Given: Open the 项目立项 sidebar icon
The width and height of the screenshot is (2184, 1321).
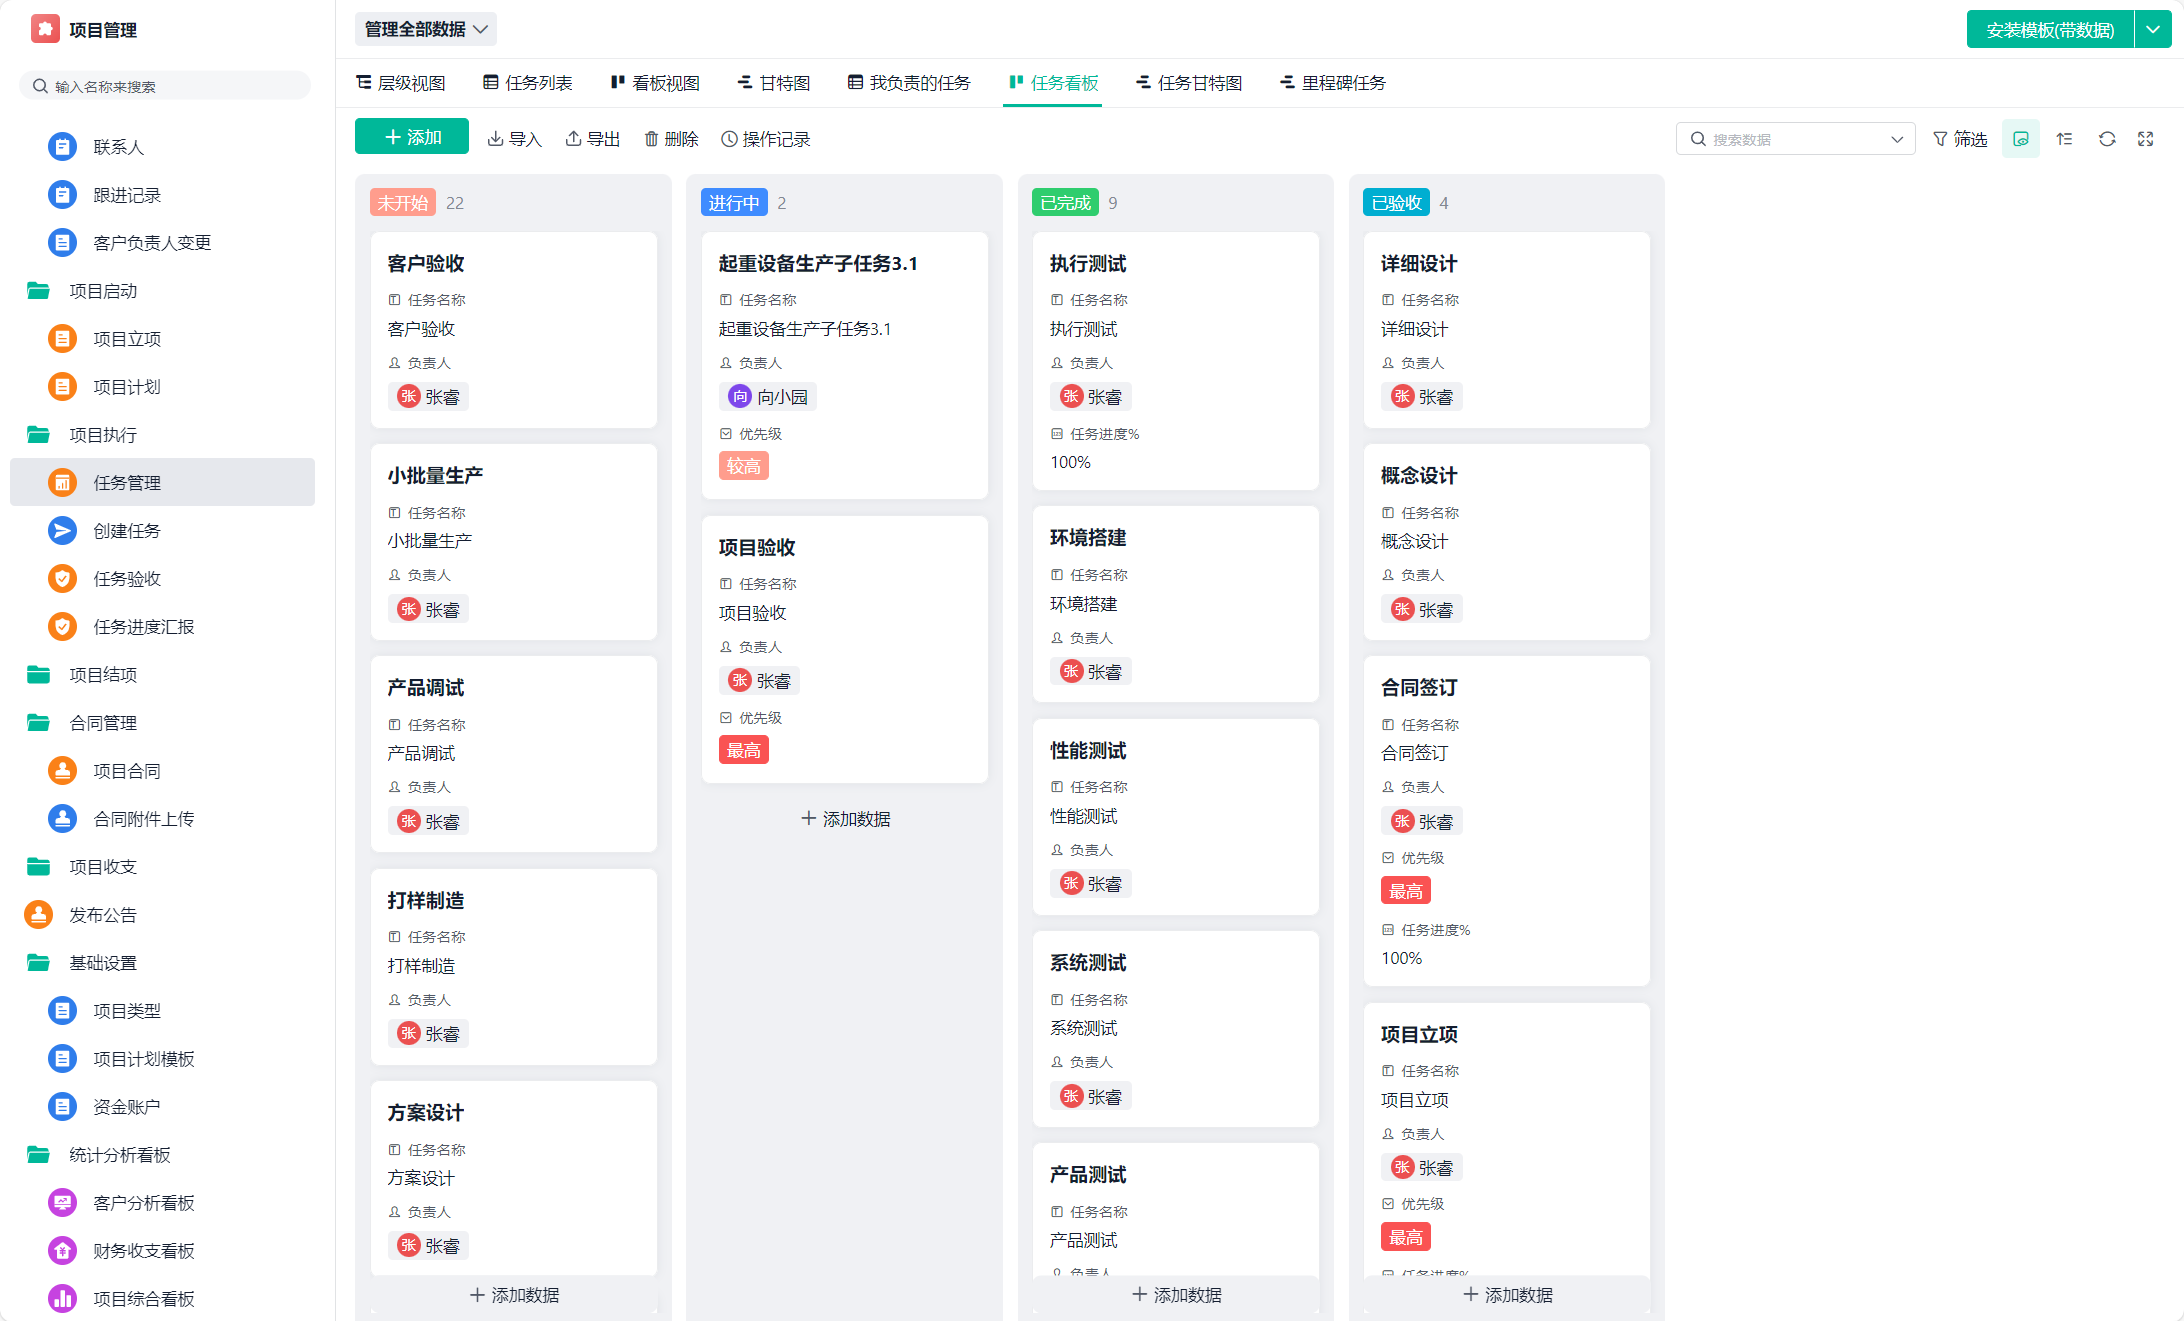Looking at the screenshot, I should (62, 339).
